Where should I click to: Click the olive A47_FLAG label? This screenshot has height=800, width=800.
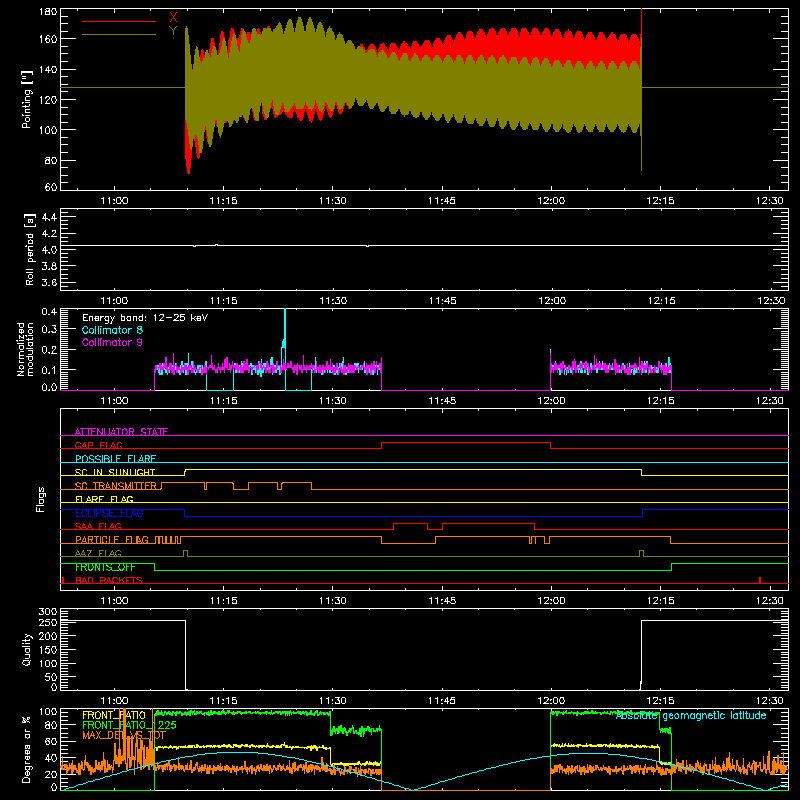coord(98,553)
